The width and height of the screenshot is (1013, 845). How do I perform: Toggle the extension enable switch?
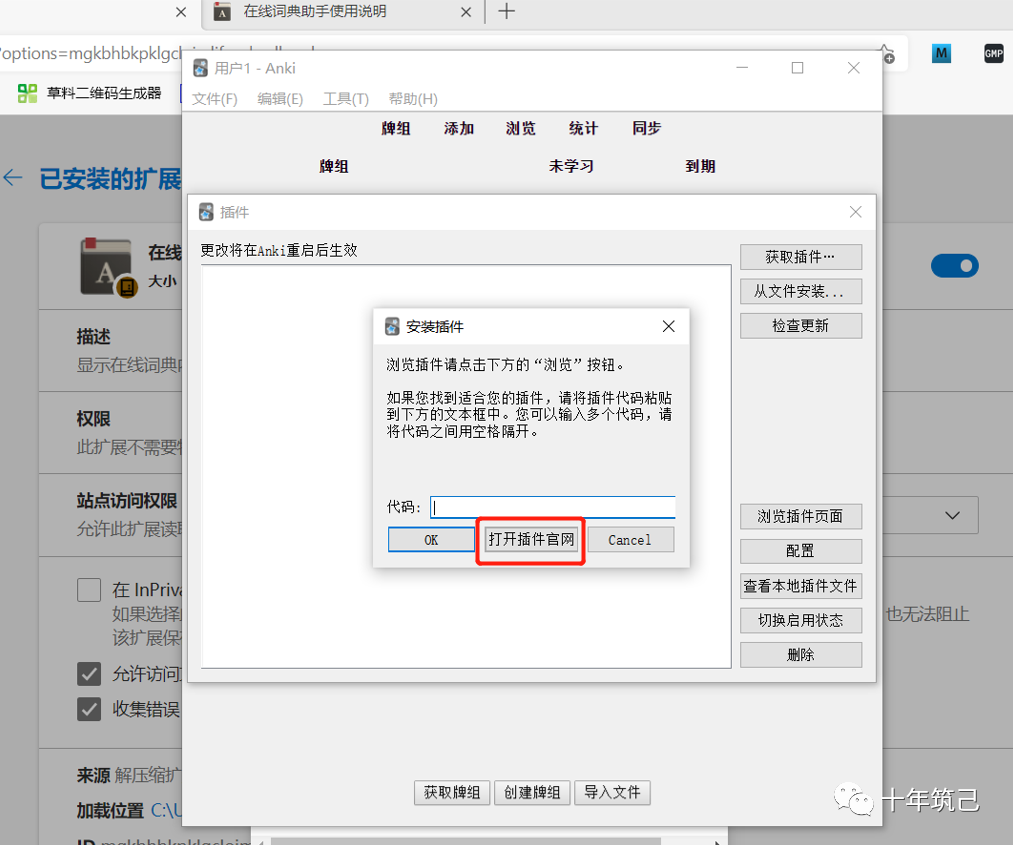[955, 266]
